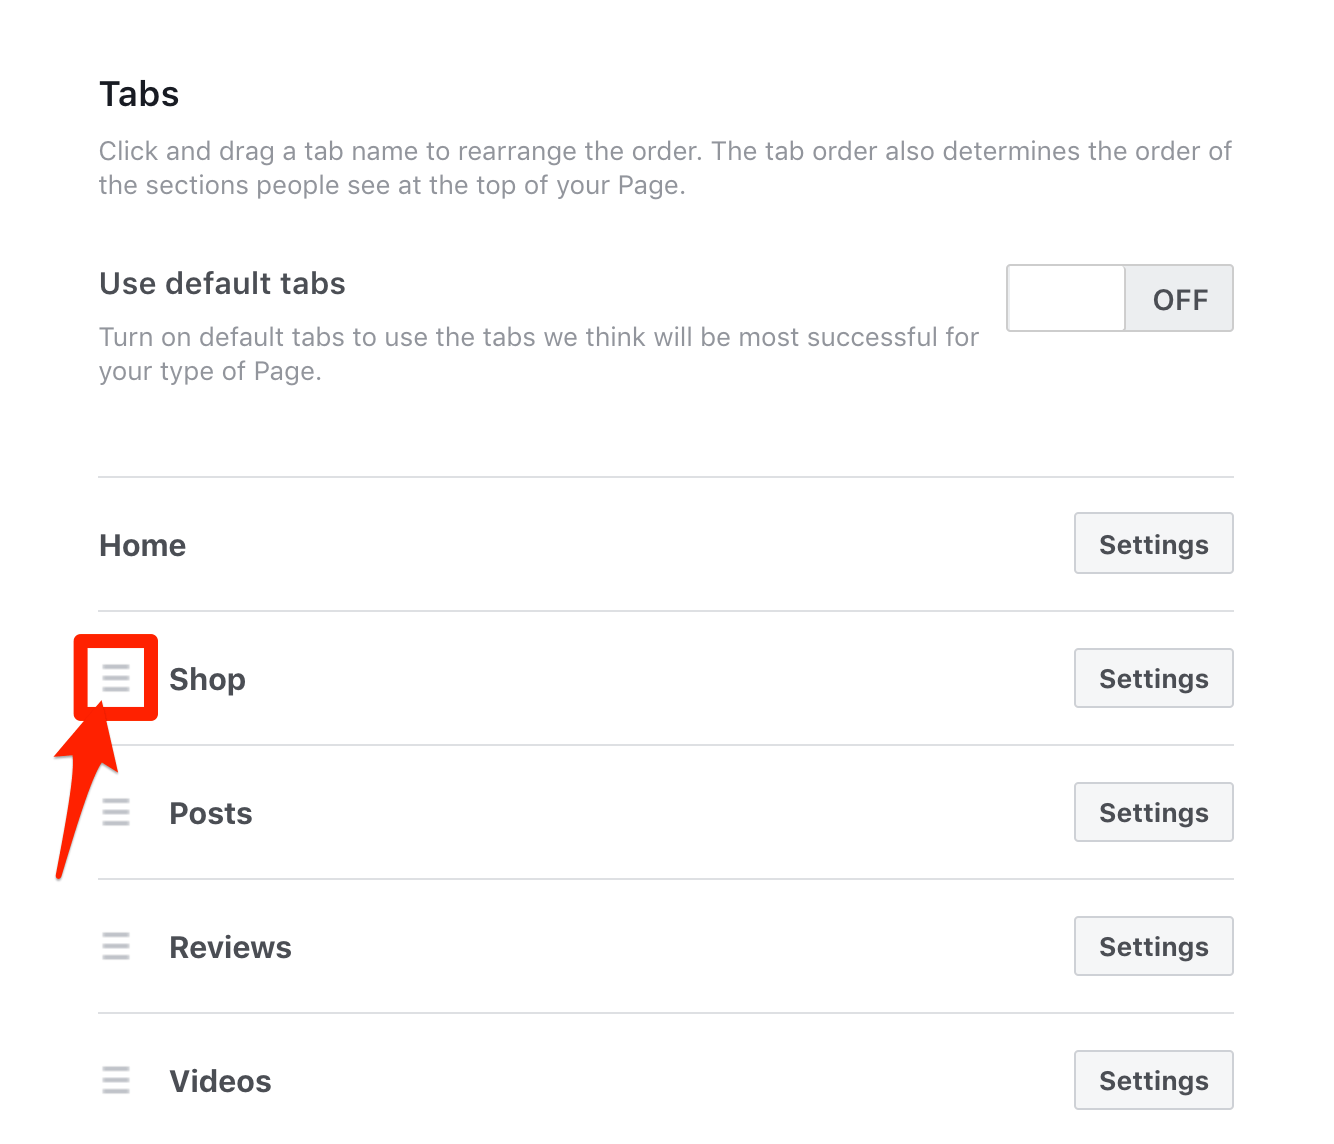The width and height of the screenshot is (1334, 1144).
Task: Select the Videos tab name
Action: pos(221,1081)
